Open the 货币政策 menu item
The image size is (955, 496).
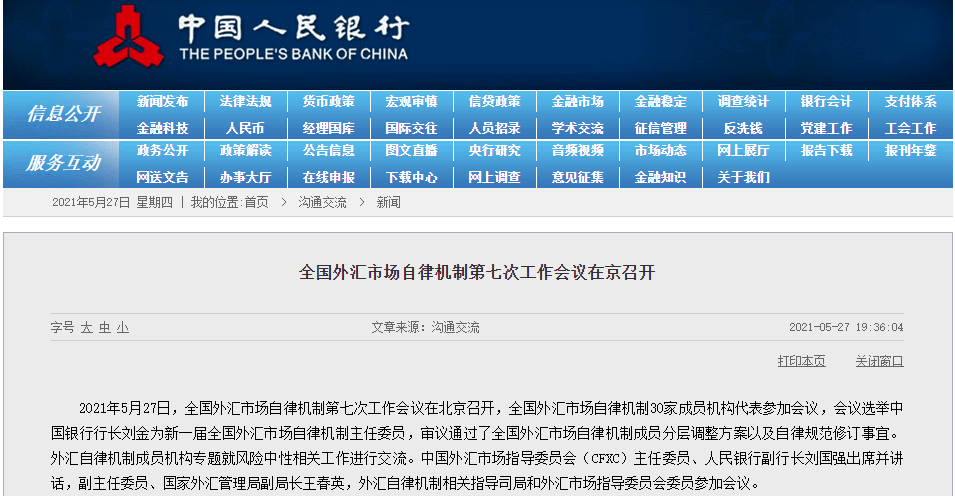pos(328,102)
